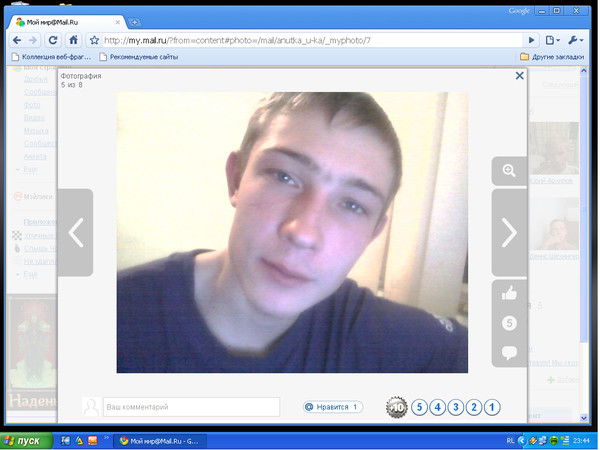Go to the previous photo arrow
Image resolution: width=600 pixels, height=450 pixels.
pos(75,232)
